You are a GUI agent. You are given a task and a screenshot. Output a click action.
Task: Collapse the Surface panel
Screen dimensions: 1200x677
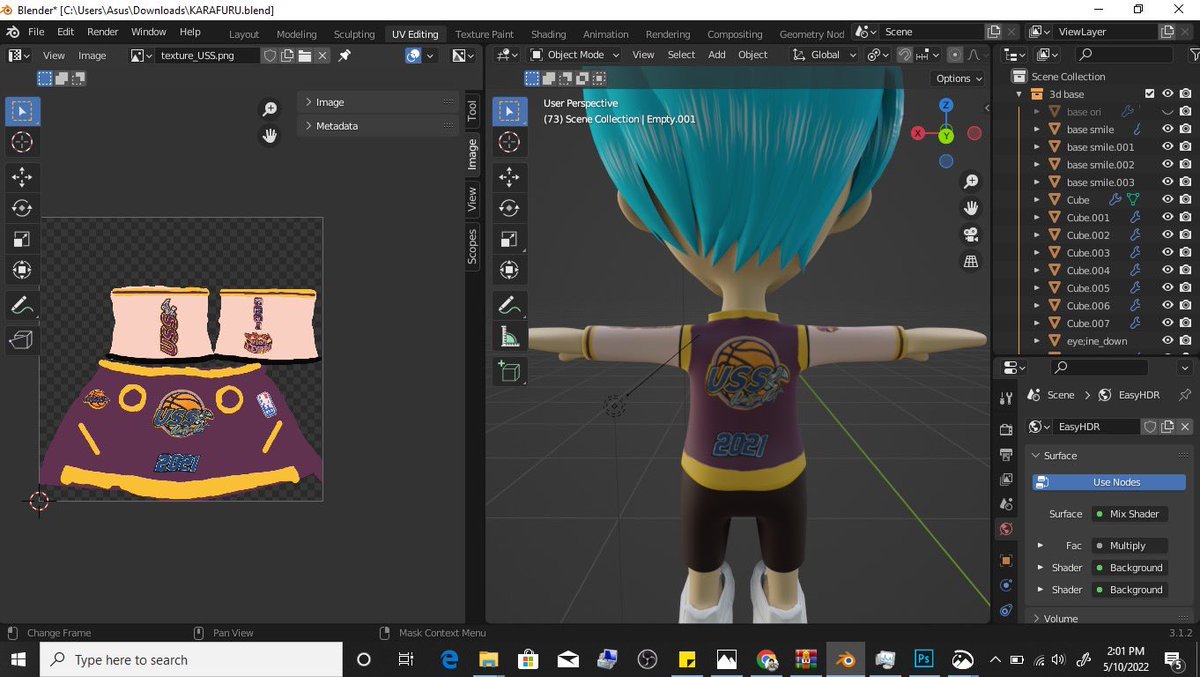coord(1108,455)
